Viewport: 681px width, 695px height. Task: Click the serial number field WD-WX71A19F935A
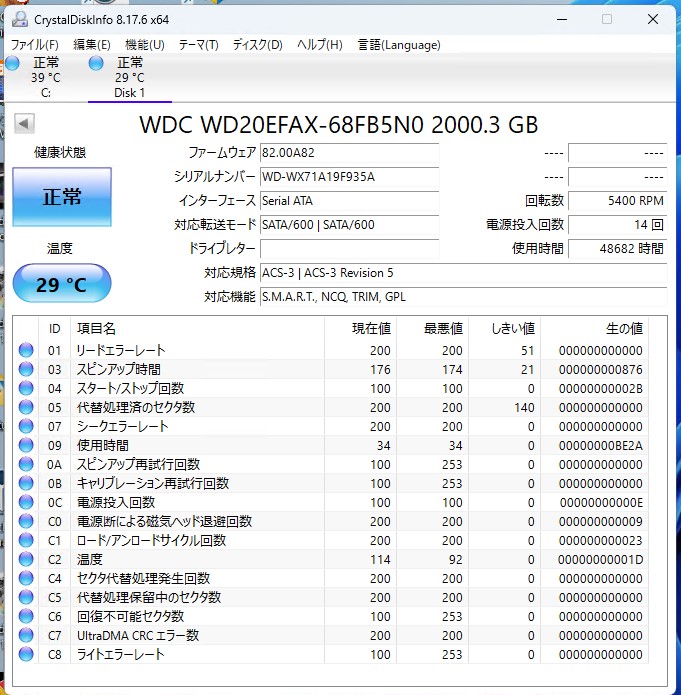tap(349, 177)
